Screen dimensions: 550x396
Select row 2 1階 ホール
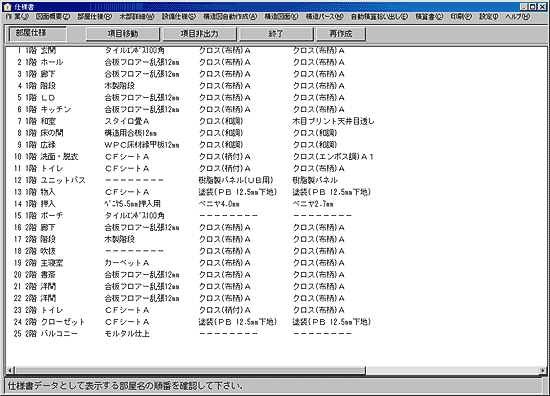[x=179, y=62]
